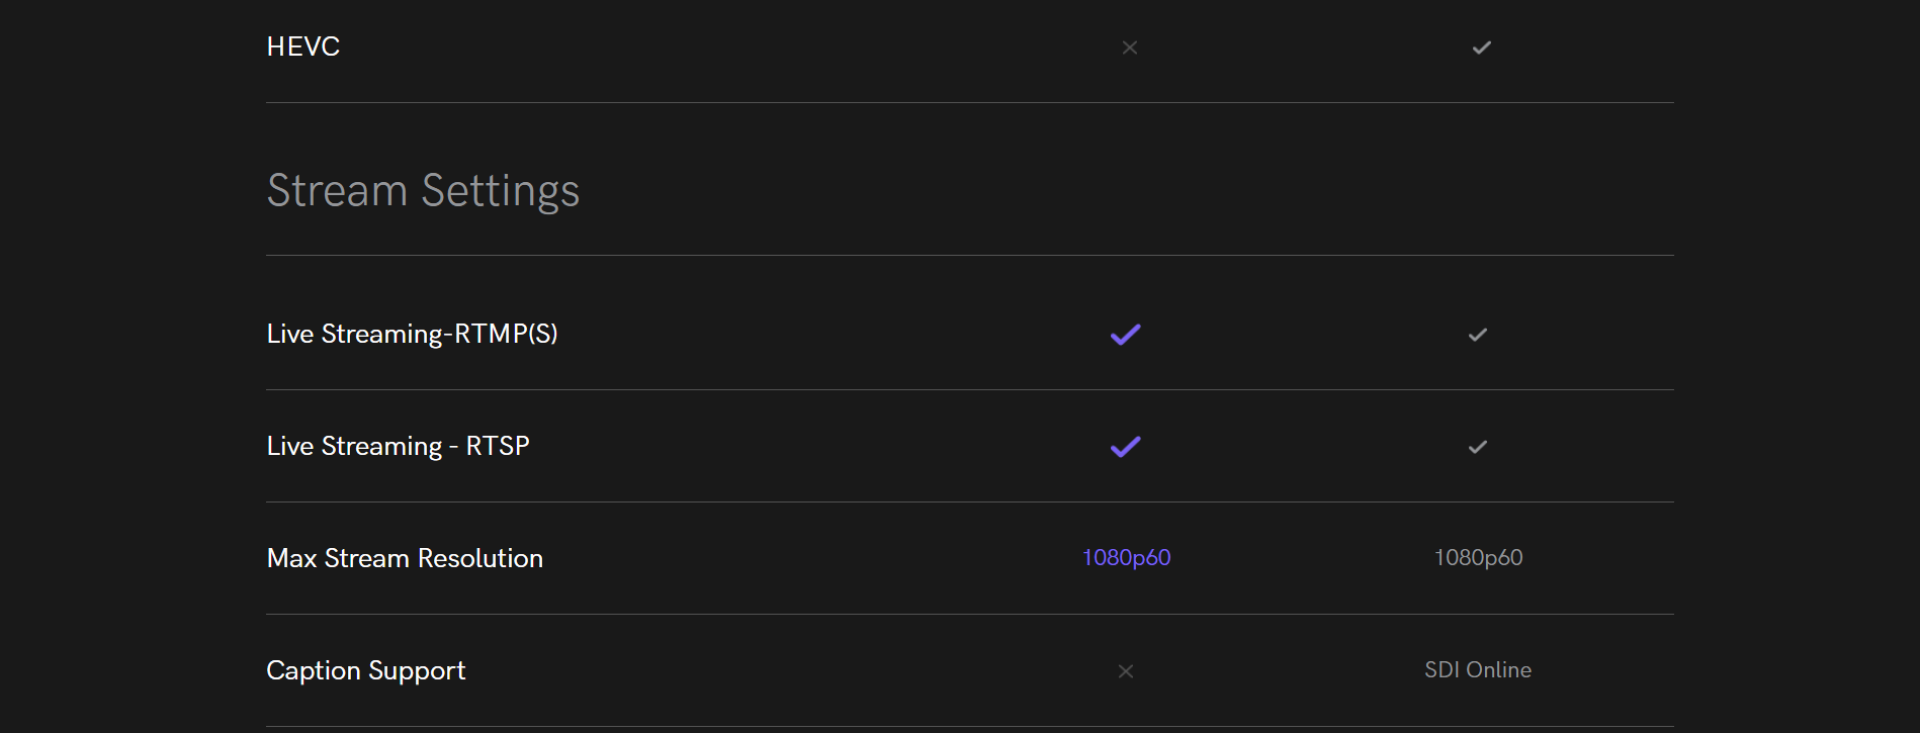Screen dimensions: 1920x733
Task: Click the gray checkmark in HEVC row
Action: [x=1481, y=47]
